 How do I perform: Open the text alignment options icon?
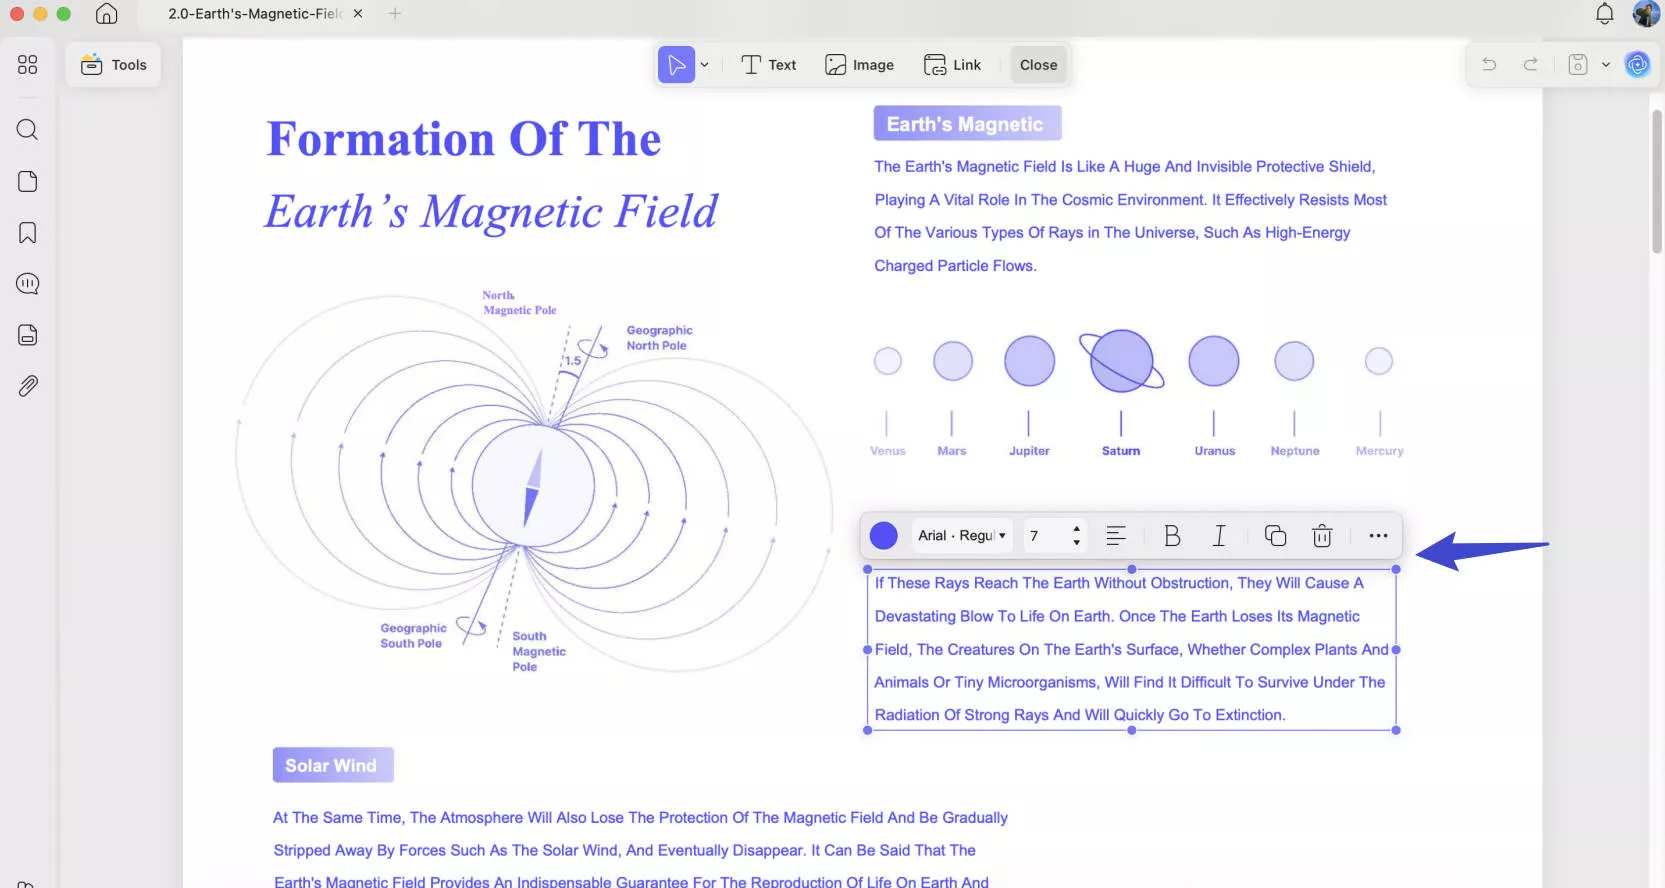coord(1116,536)
